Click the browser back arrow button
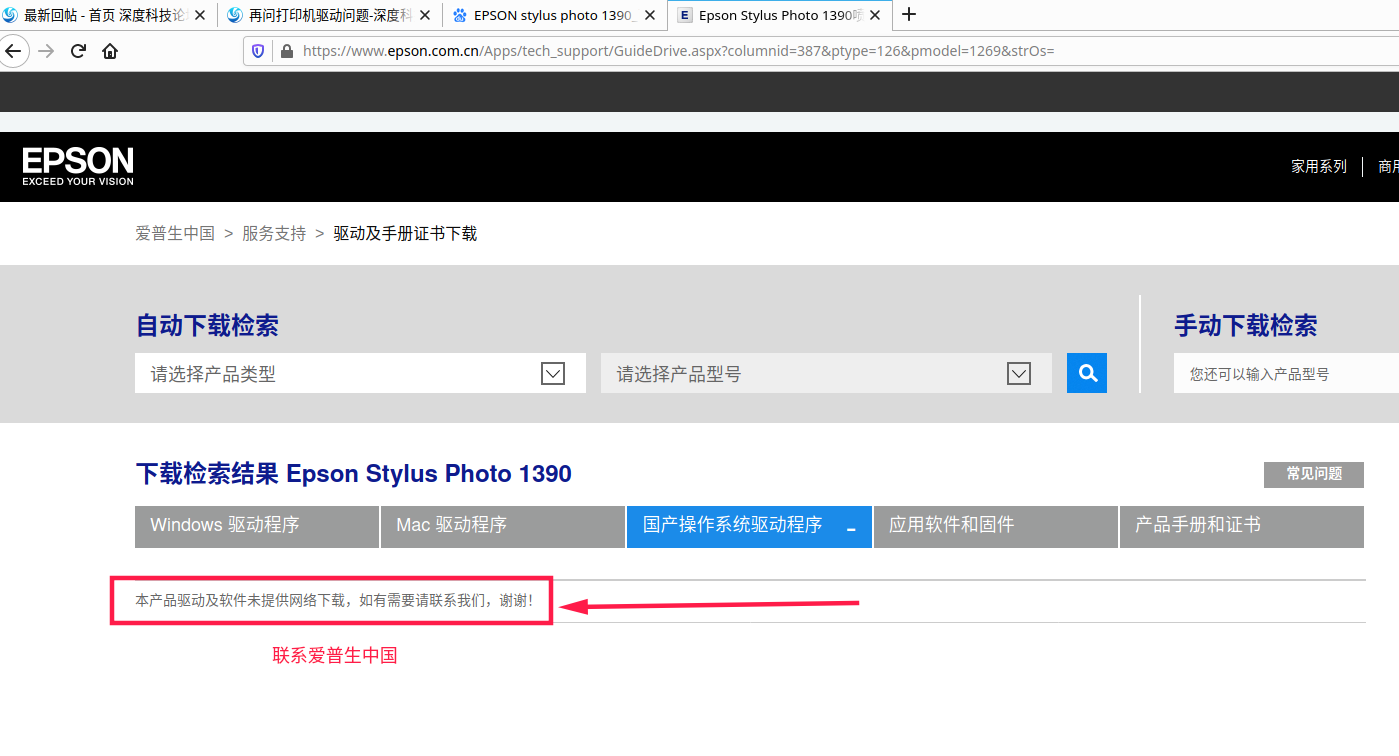1399x756 pixels. click(11, 51)
